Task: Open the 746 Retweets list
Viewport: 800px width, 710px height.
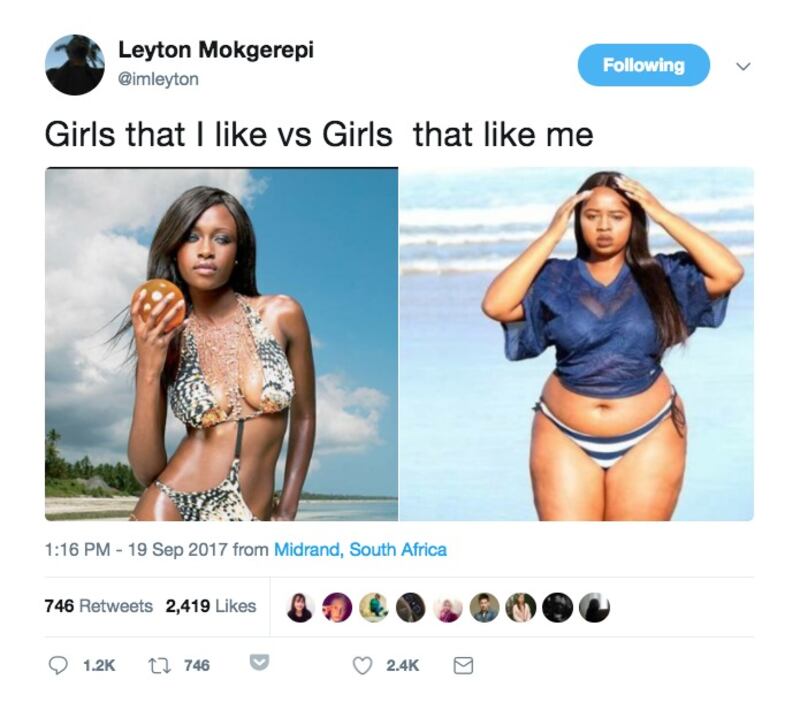Action: click(x=98, y=606)
